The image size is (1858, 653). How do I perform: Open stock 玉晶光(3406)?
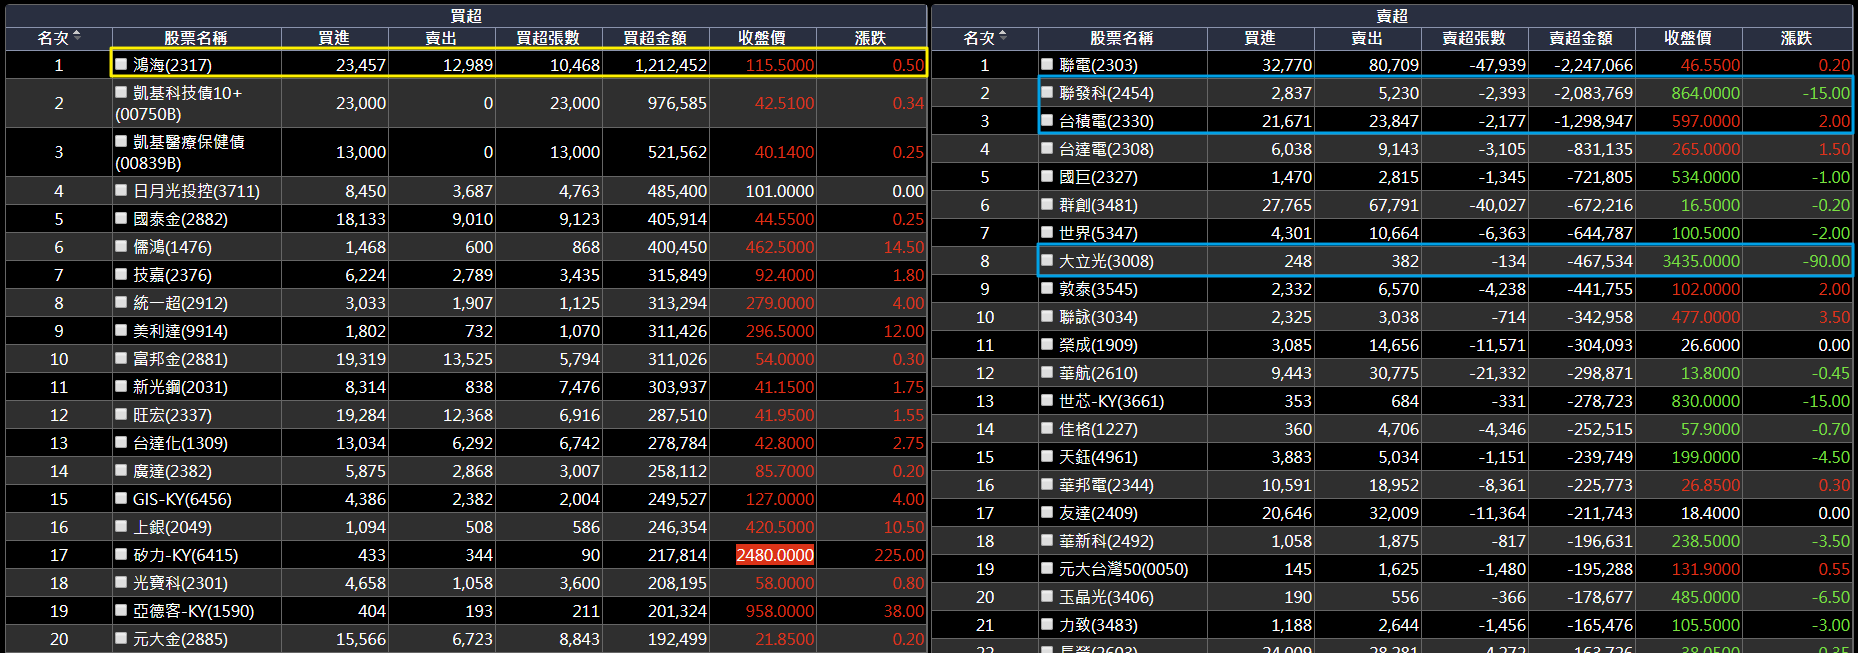1106,597
